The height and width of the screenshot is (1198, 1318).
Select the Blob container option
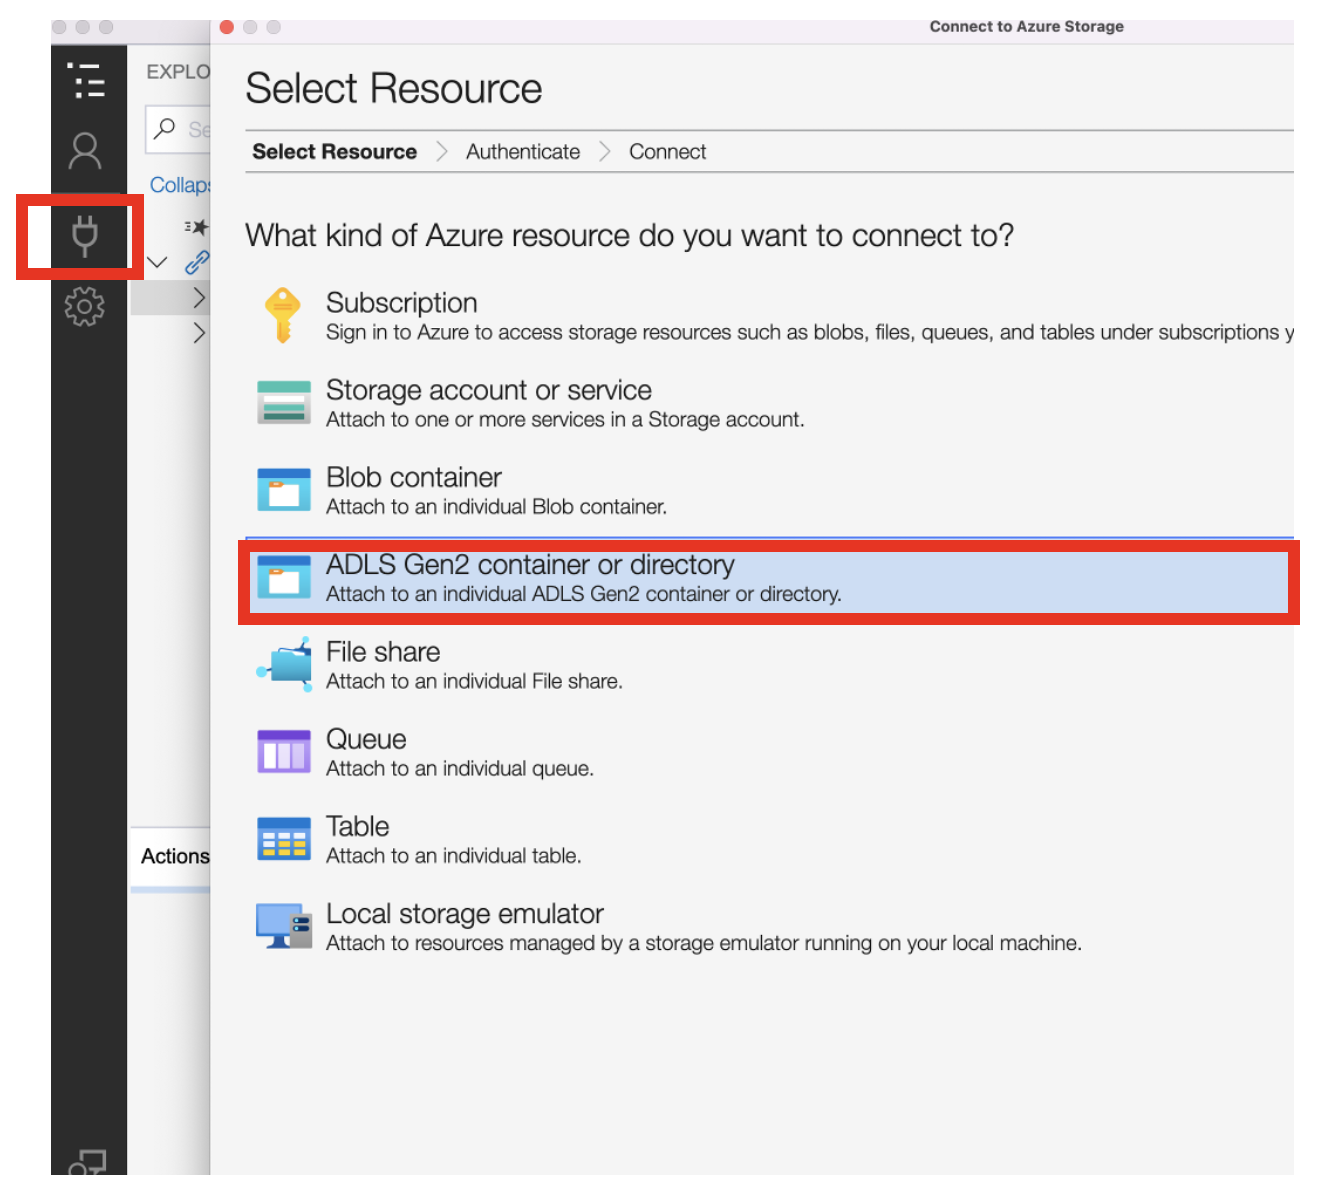click(769, 490)
